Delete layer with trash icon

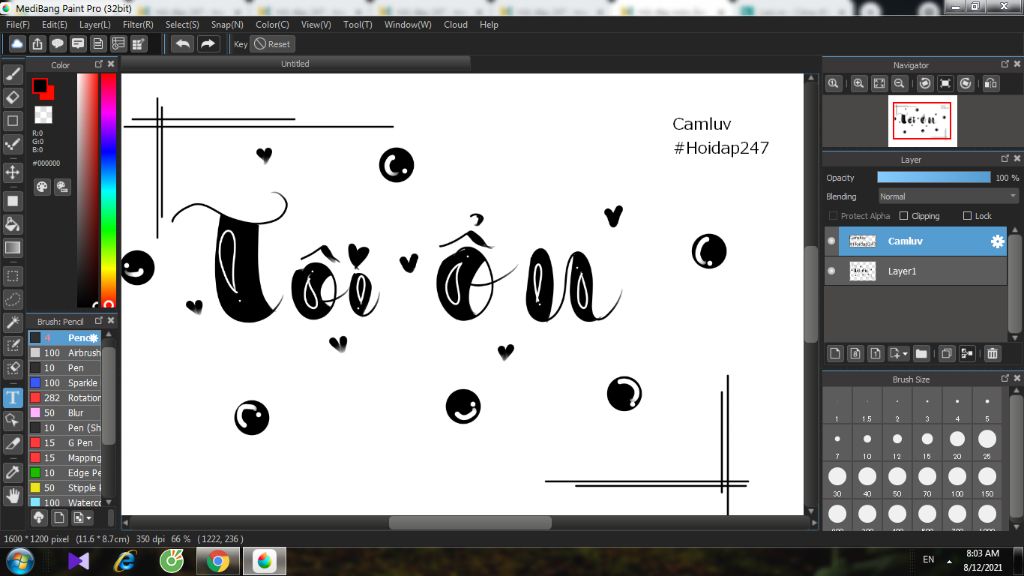pos(992,353)
